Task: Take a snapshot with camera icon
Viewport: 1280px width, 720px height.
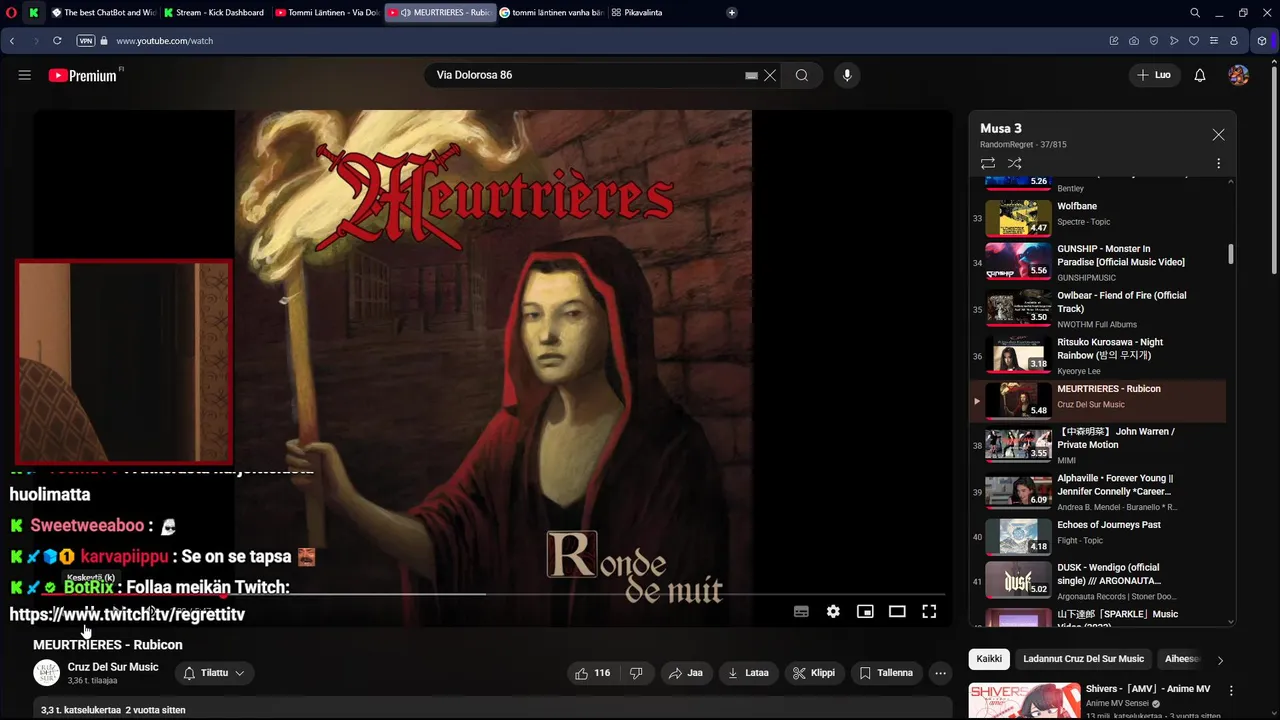Action: coord(1134,41)
